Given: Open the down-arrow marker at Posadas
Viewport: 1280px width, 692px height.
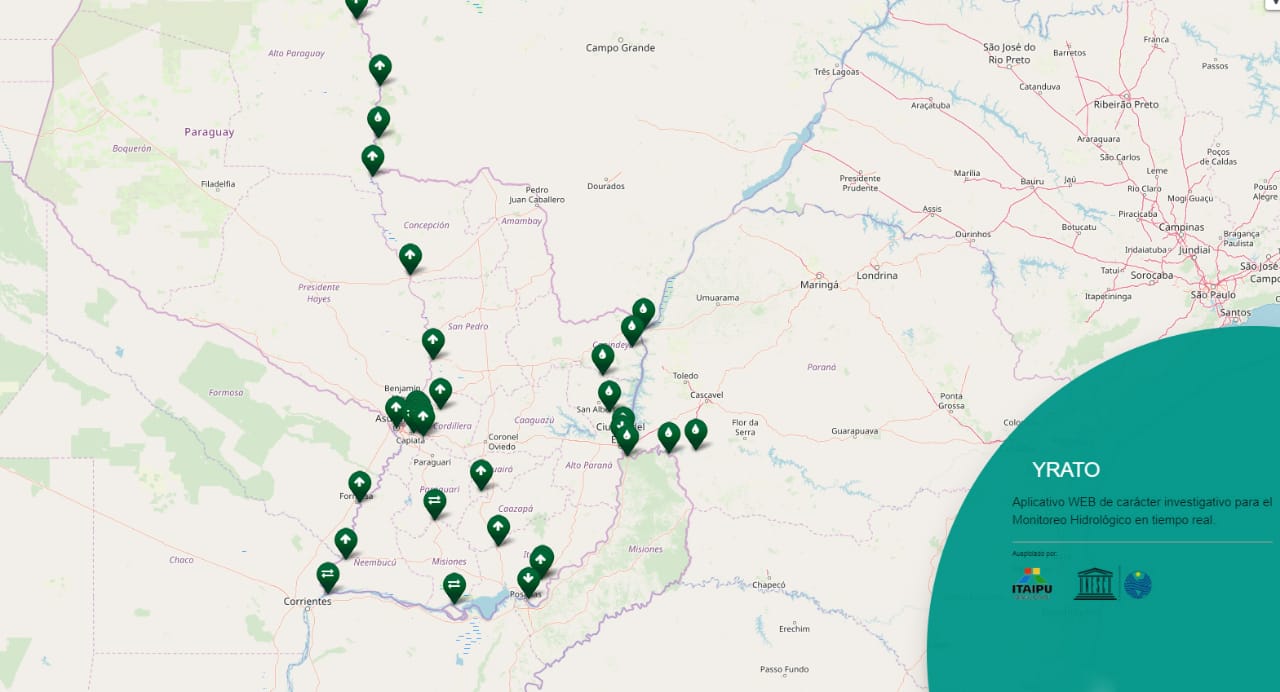Looking at the screenshot, I should [529, 580].
